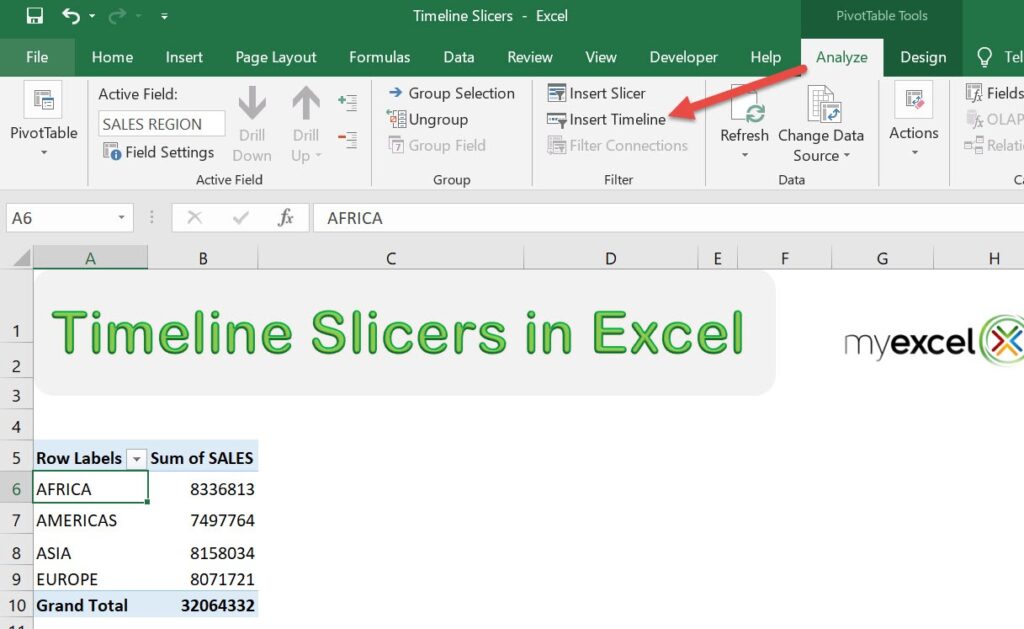Click the Ungroup icon
1024x629 pixels.
pyautogui.click(x=427, y=119)
